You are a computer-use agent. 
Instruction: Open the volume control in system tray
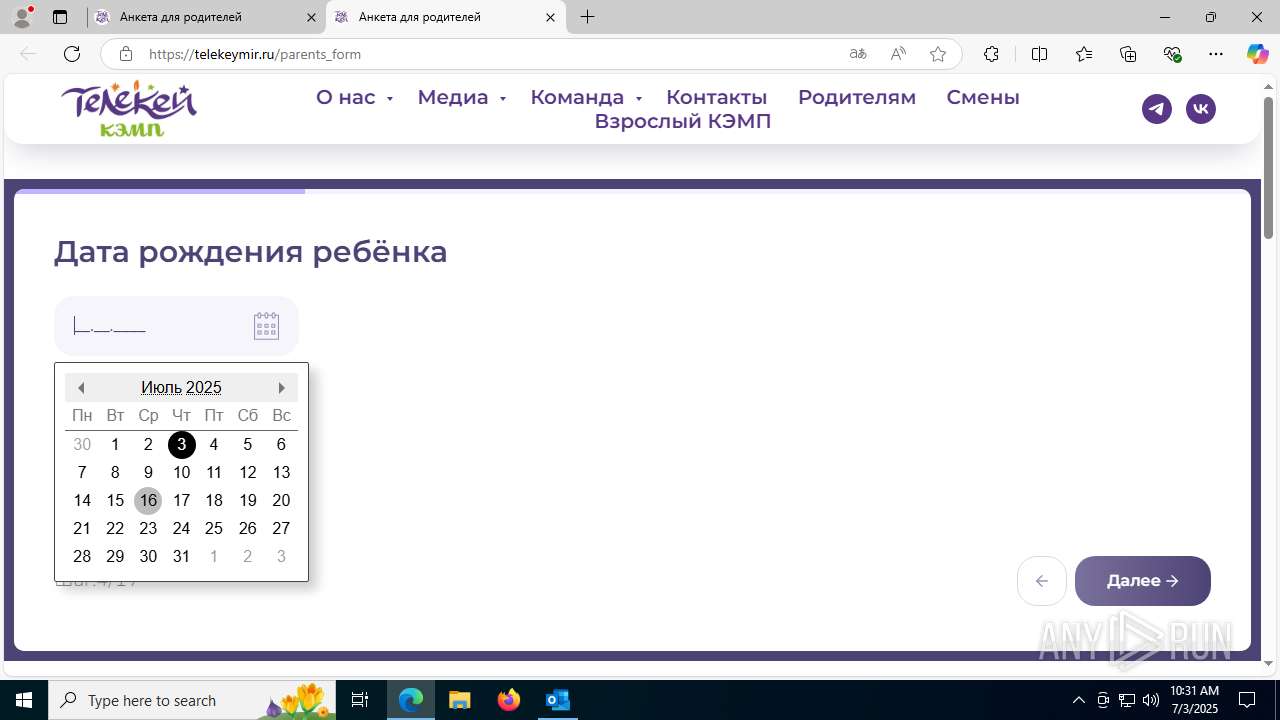1151,700
